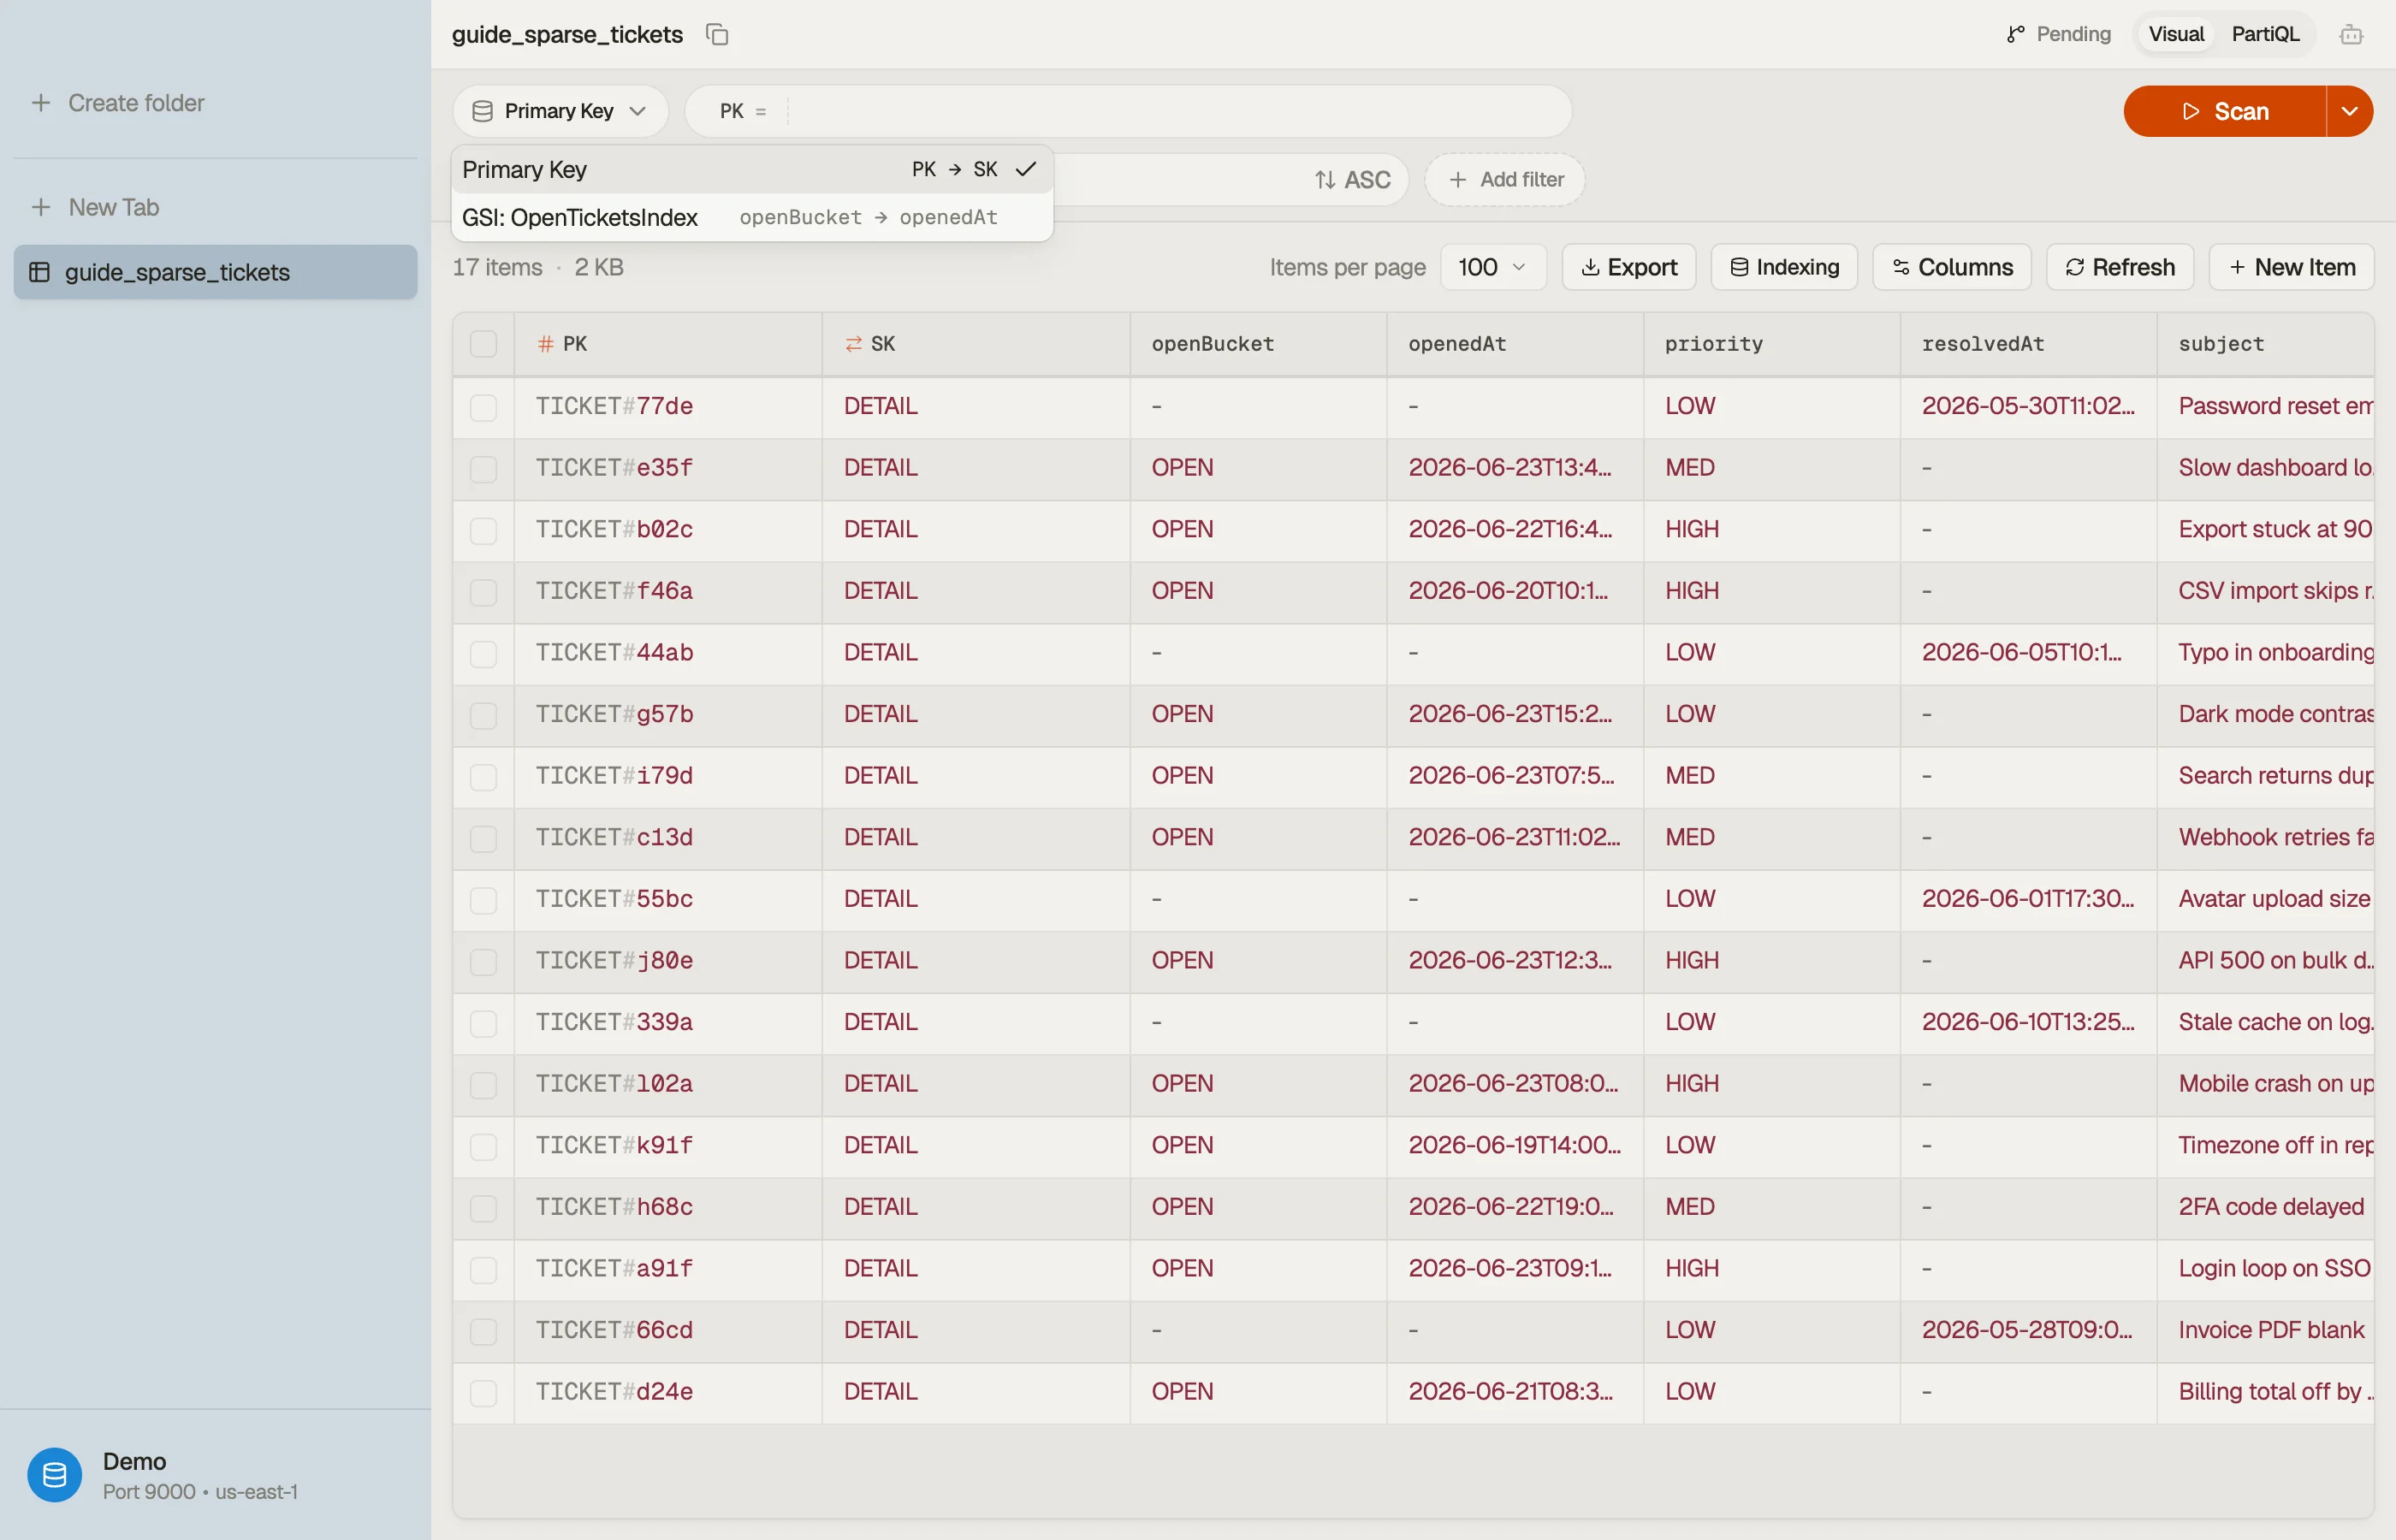Screen dimensions: 2396x1540
Task: Click the sort-key icon in the SK column header
Action: (853, 344)
